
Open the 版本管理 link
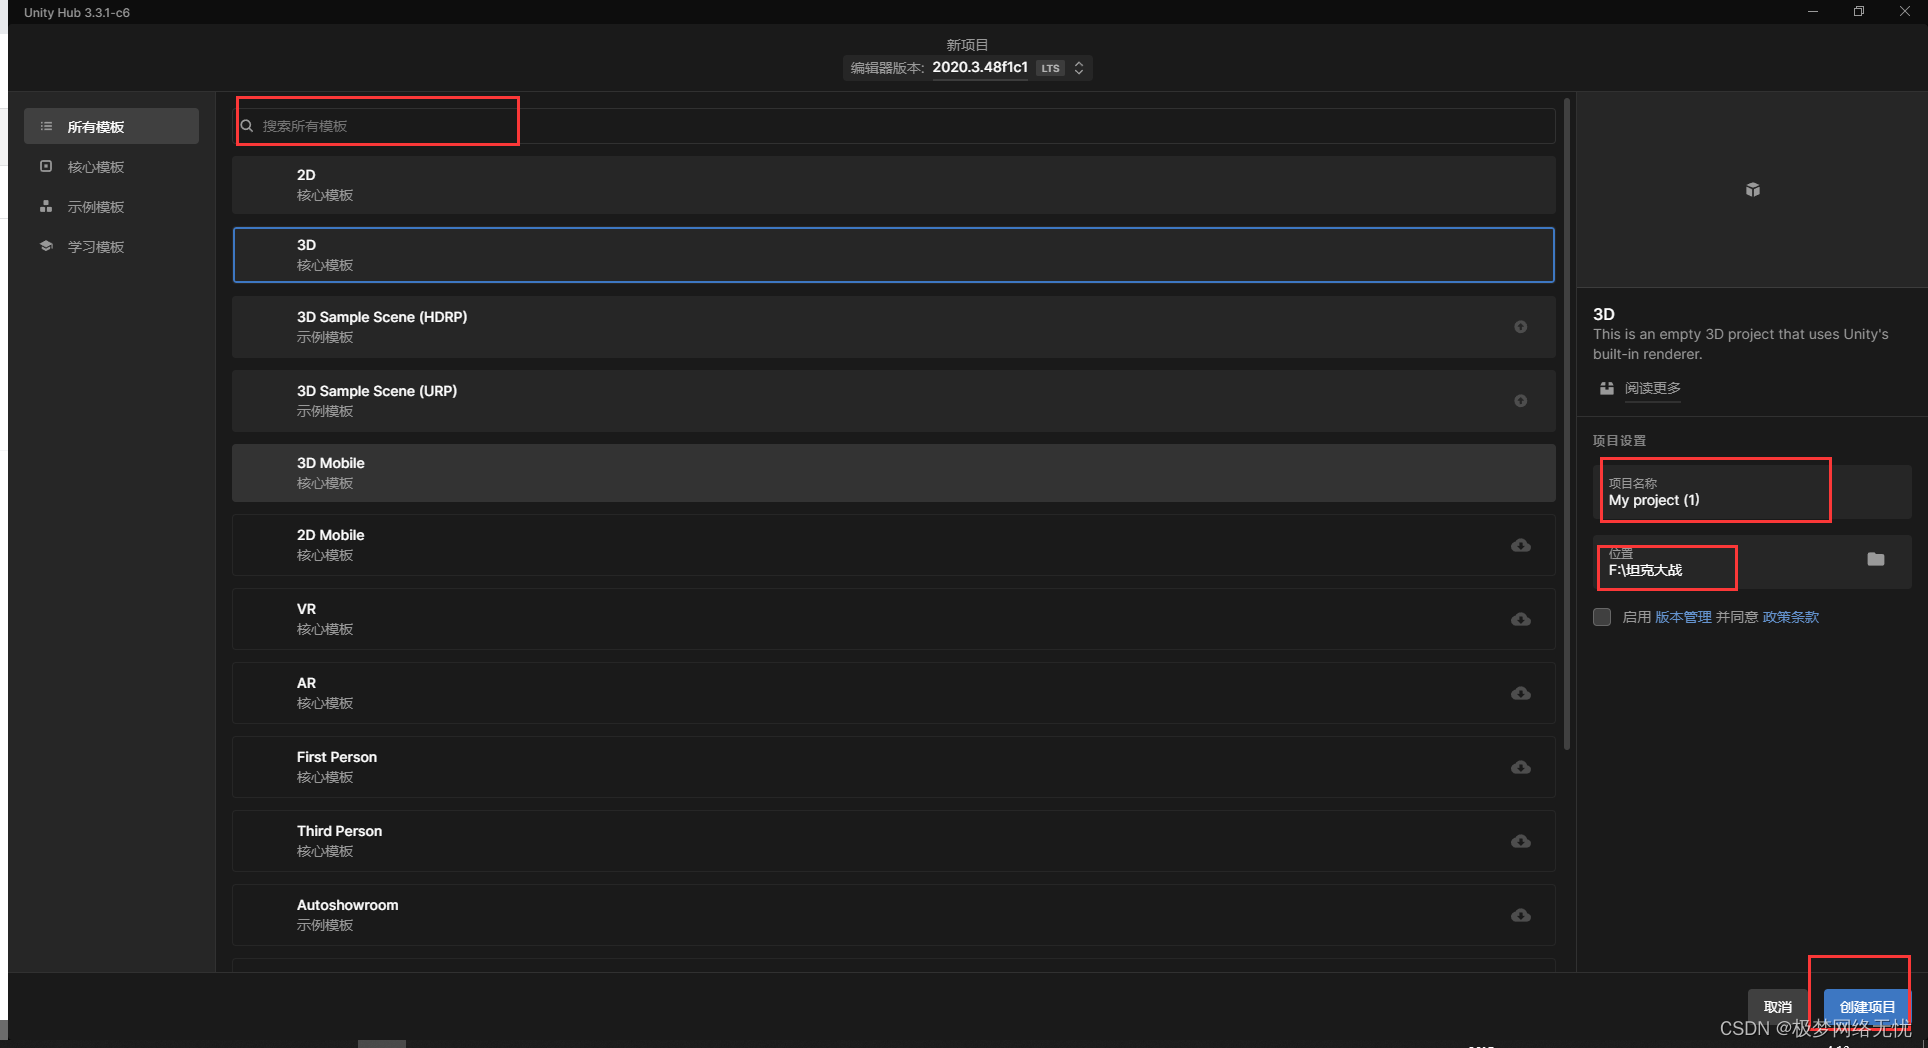click(x=1683, y=617)
